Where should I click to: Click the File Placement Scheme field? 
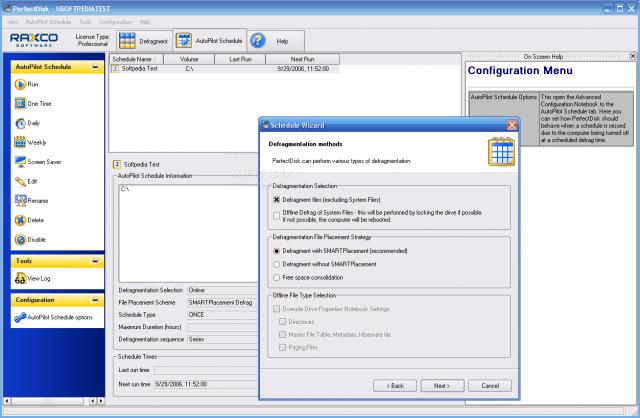(223, 302)
